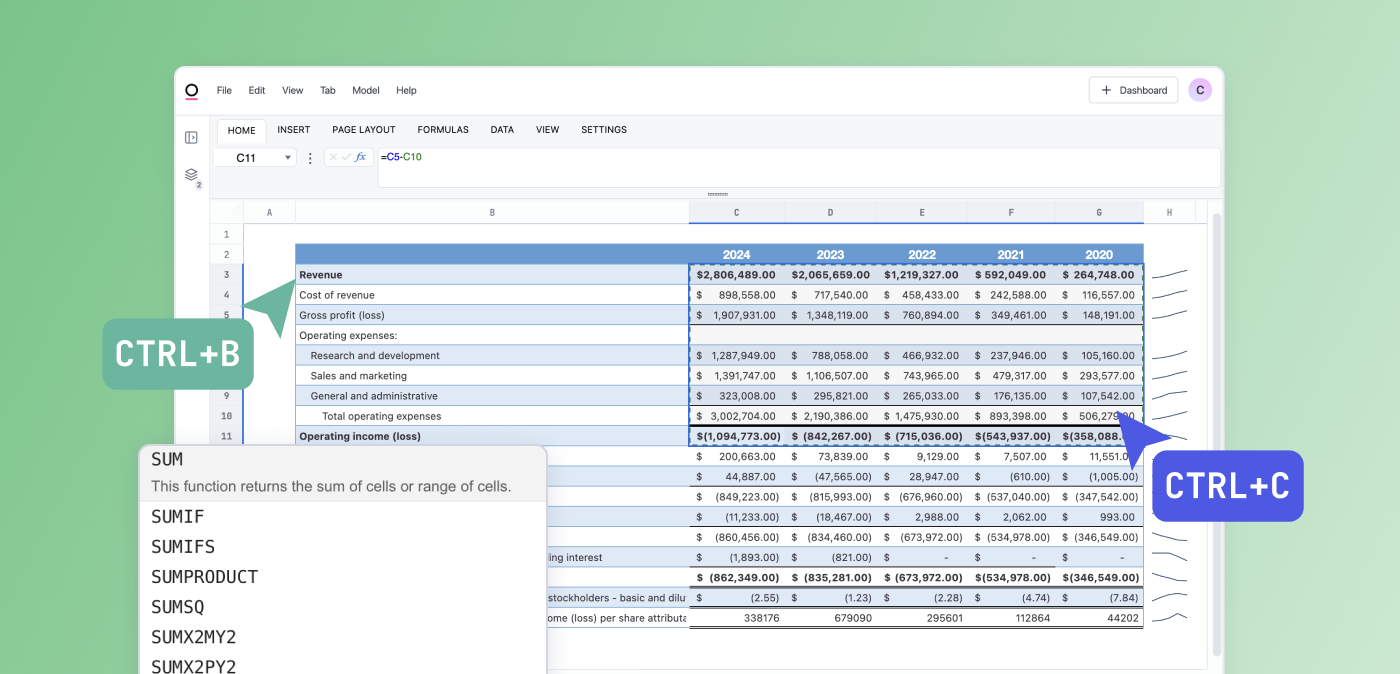Open the layers stack icon
Screen dimensions: 1400x674
191,175
